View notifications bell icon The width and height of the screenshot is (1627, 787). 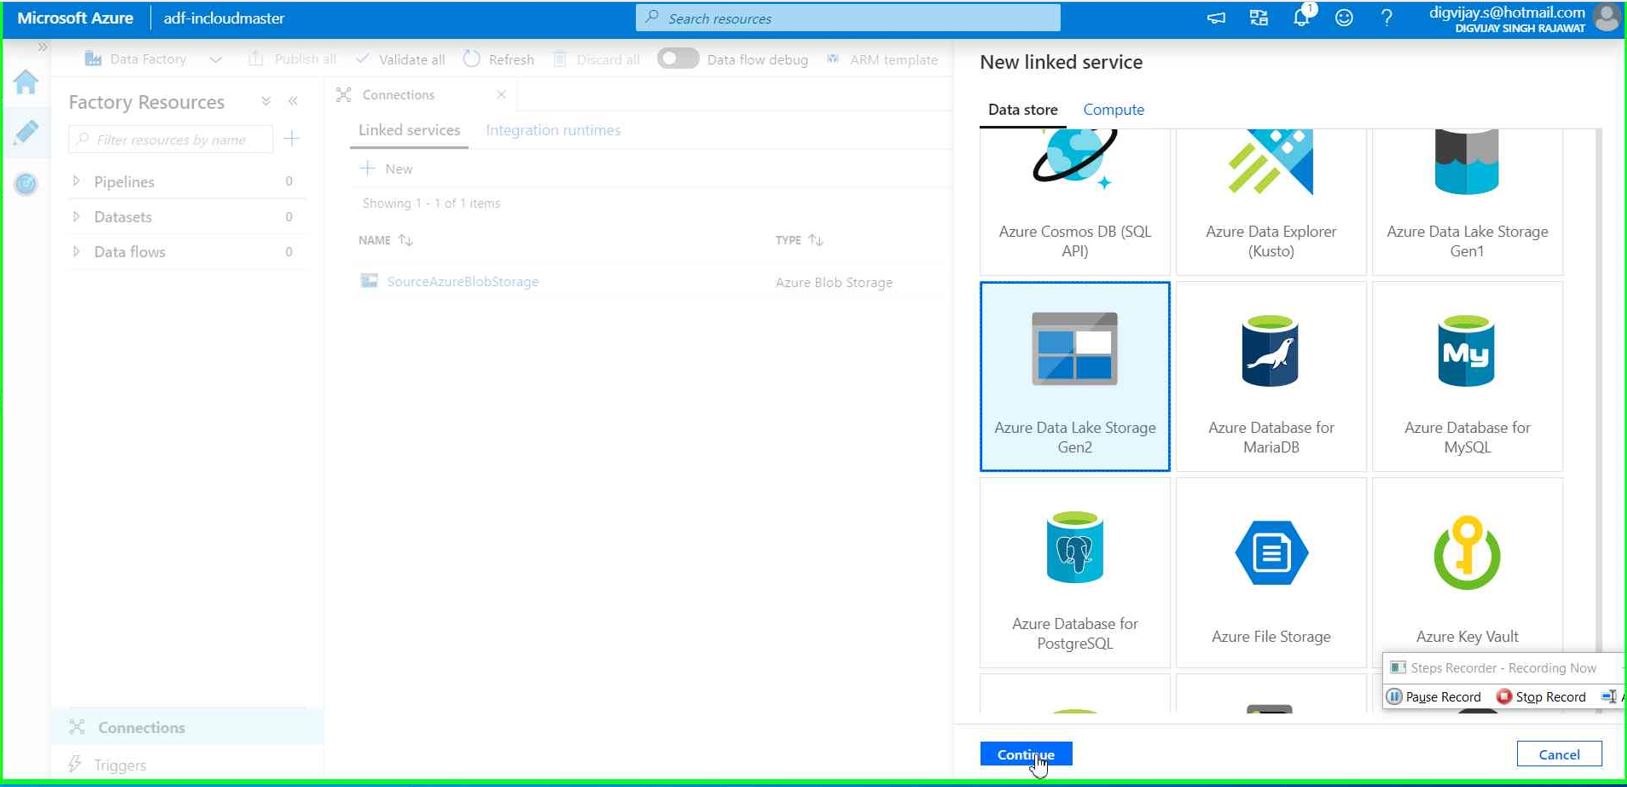pos(1302,17)
